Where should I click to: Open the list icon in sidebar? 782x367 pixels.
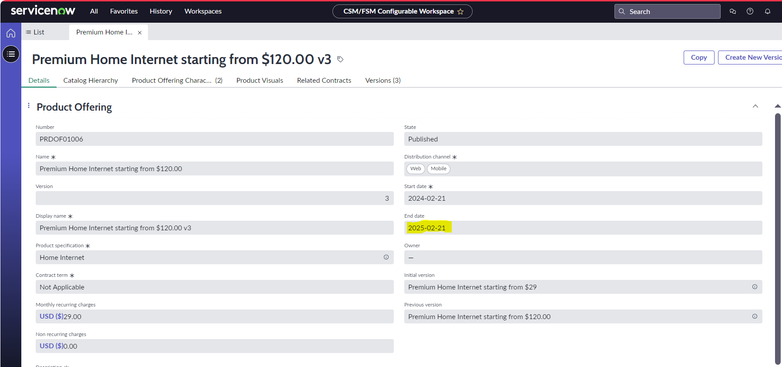coord(11,54)
